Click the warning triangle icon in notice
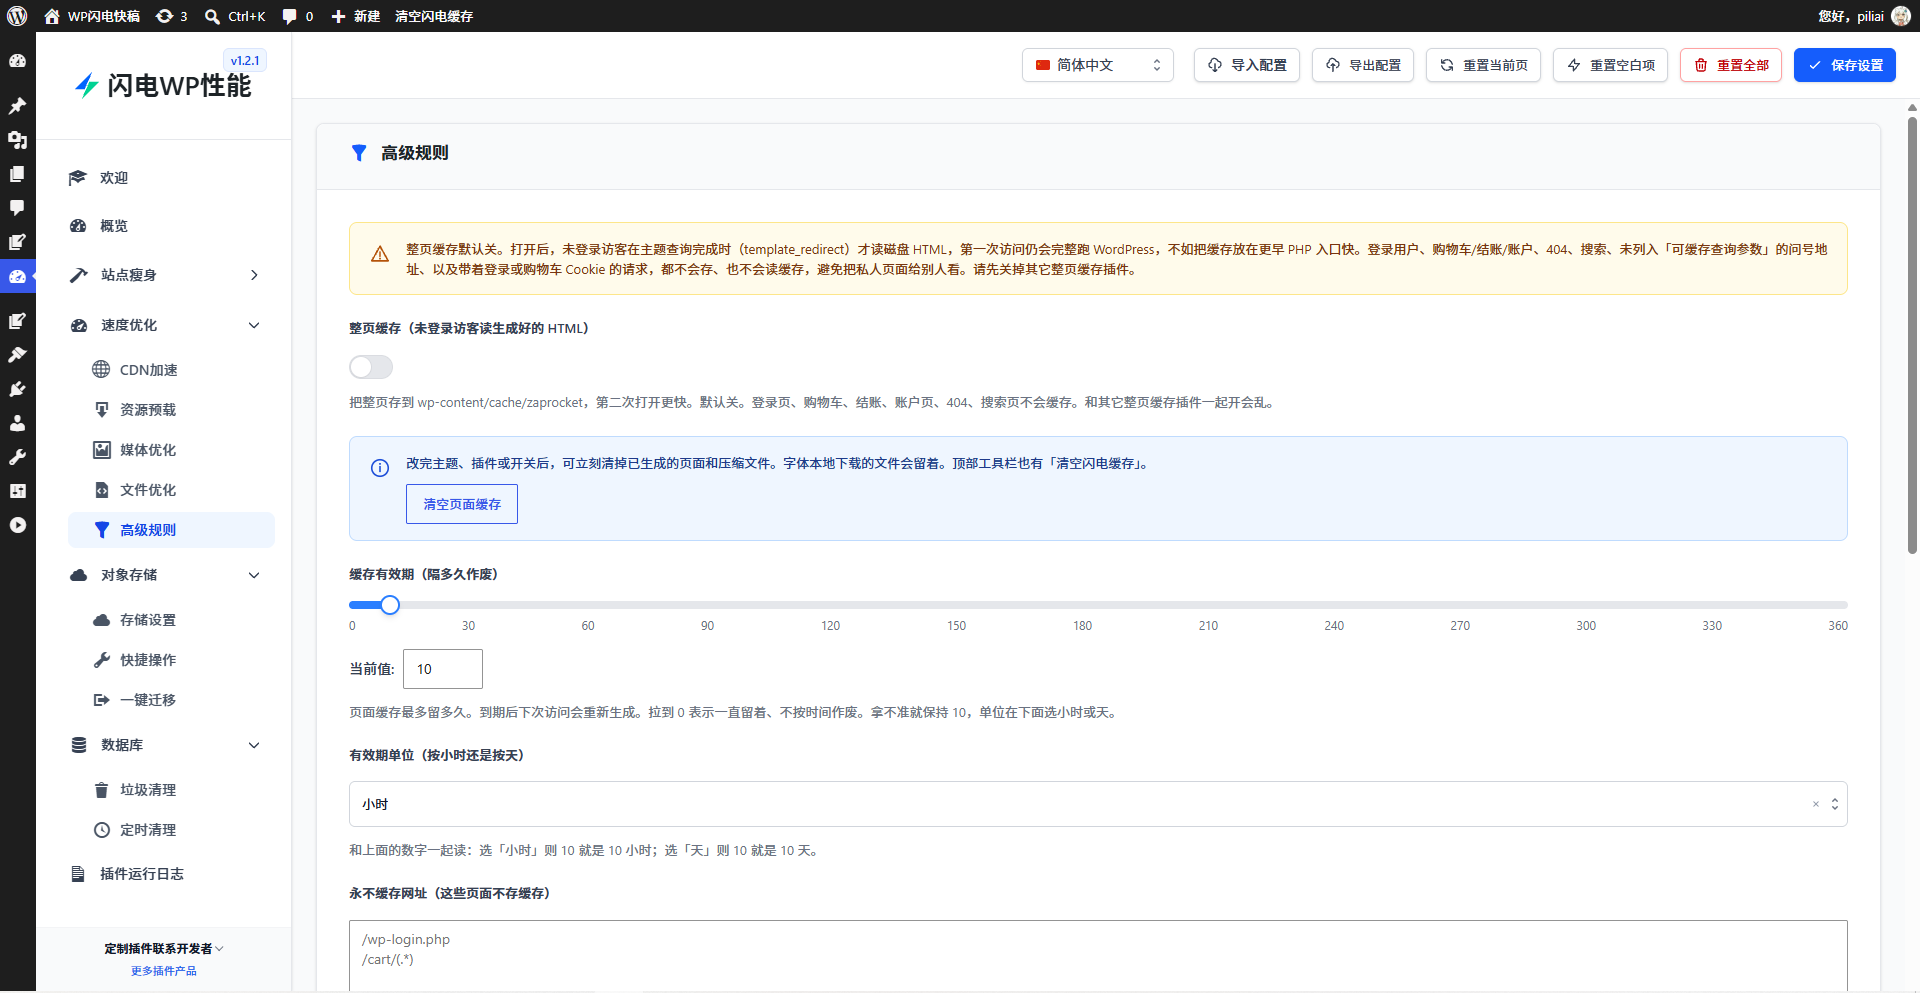The height and width of the screenshot is (993, 1920). pyautogui.click(x=380, y=254)
